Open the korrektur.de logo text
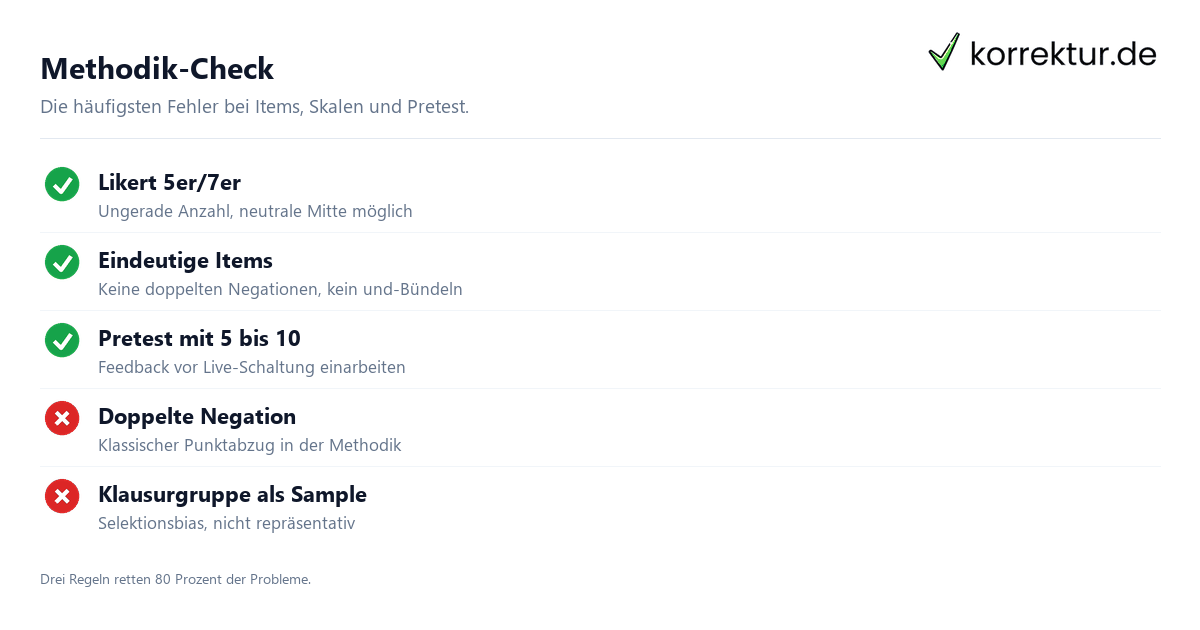 [1063, 54]
